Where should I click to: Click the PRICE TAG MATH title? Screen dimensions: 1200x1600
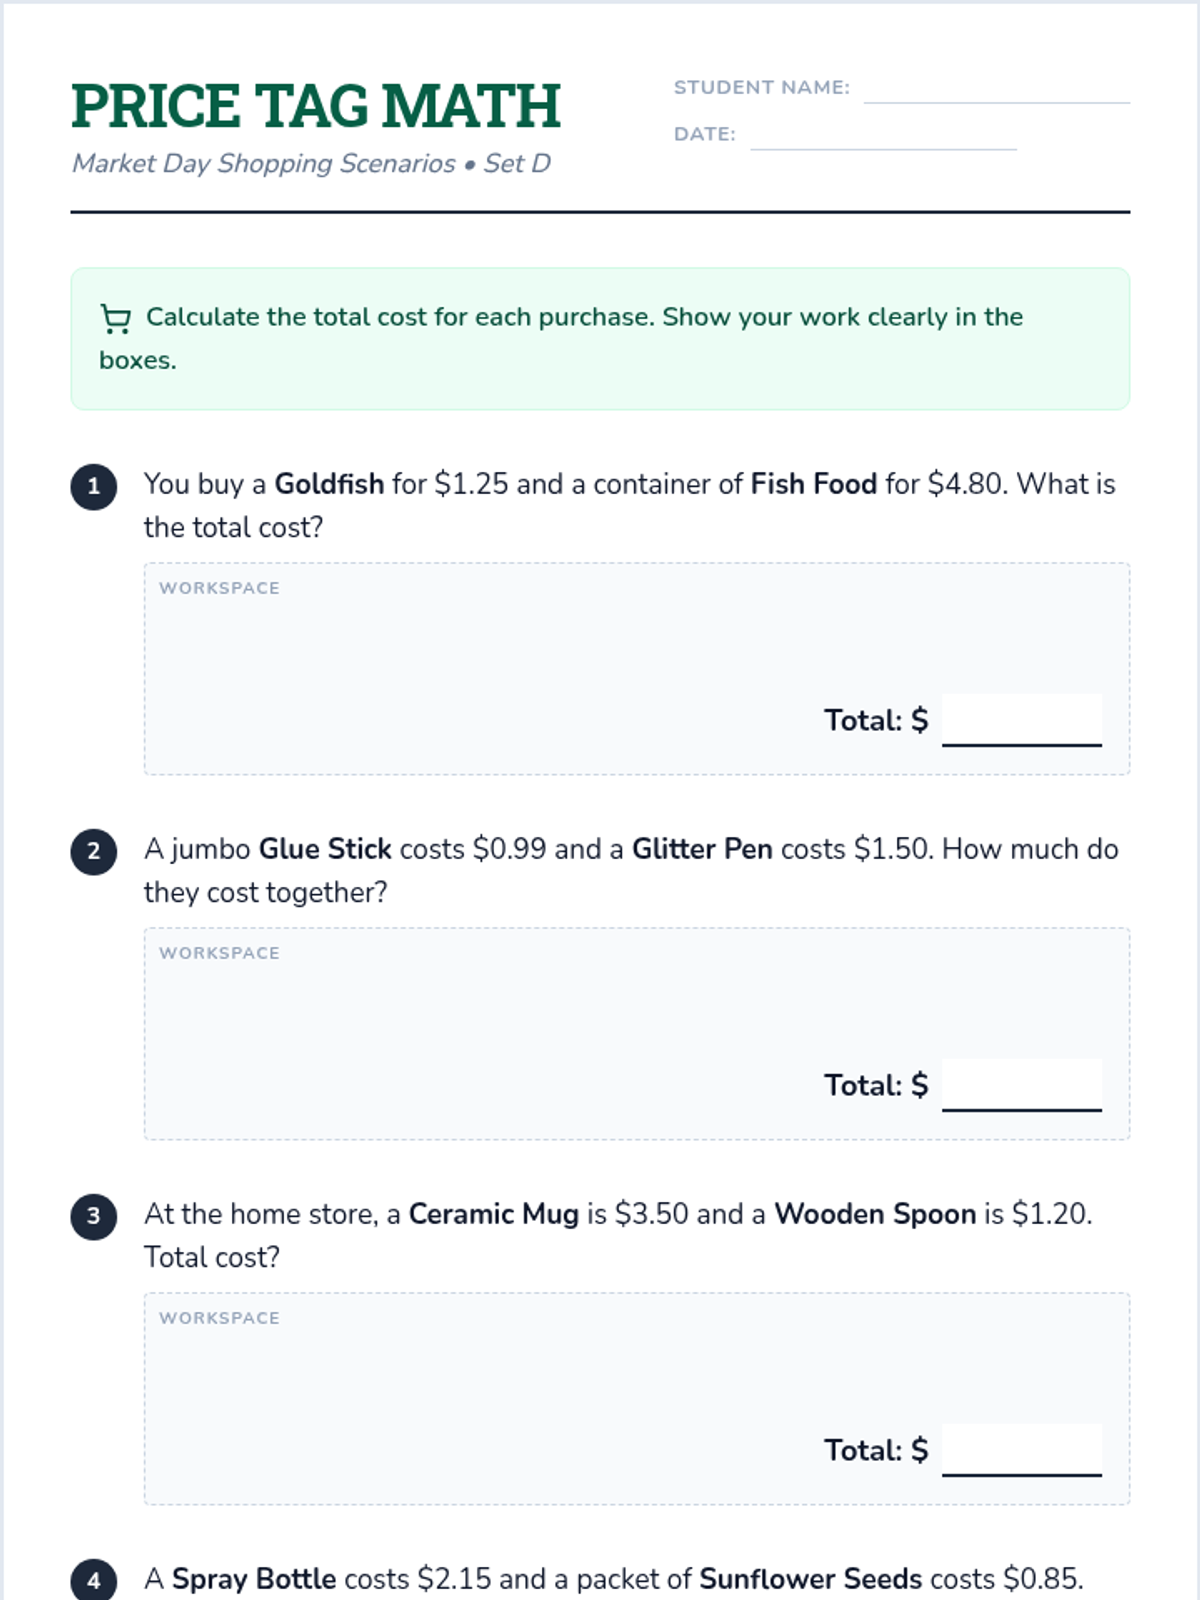[x=316, y=106]
